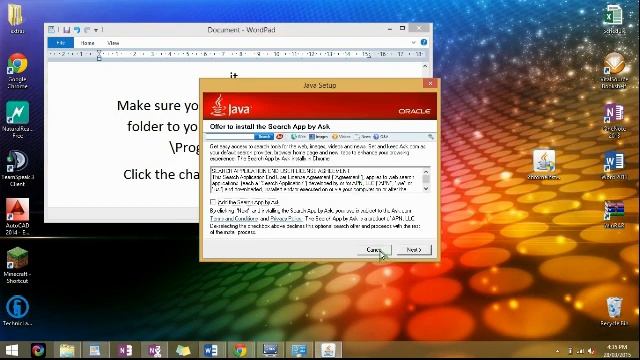Switch to WordPad View tab
Viewport: 640px width, 360px height.
pos(113,42)
